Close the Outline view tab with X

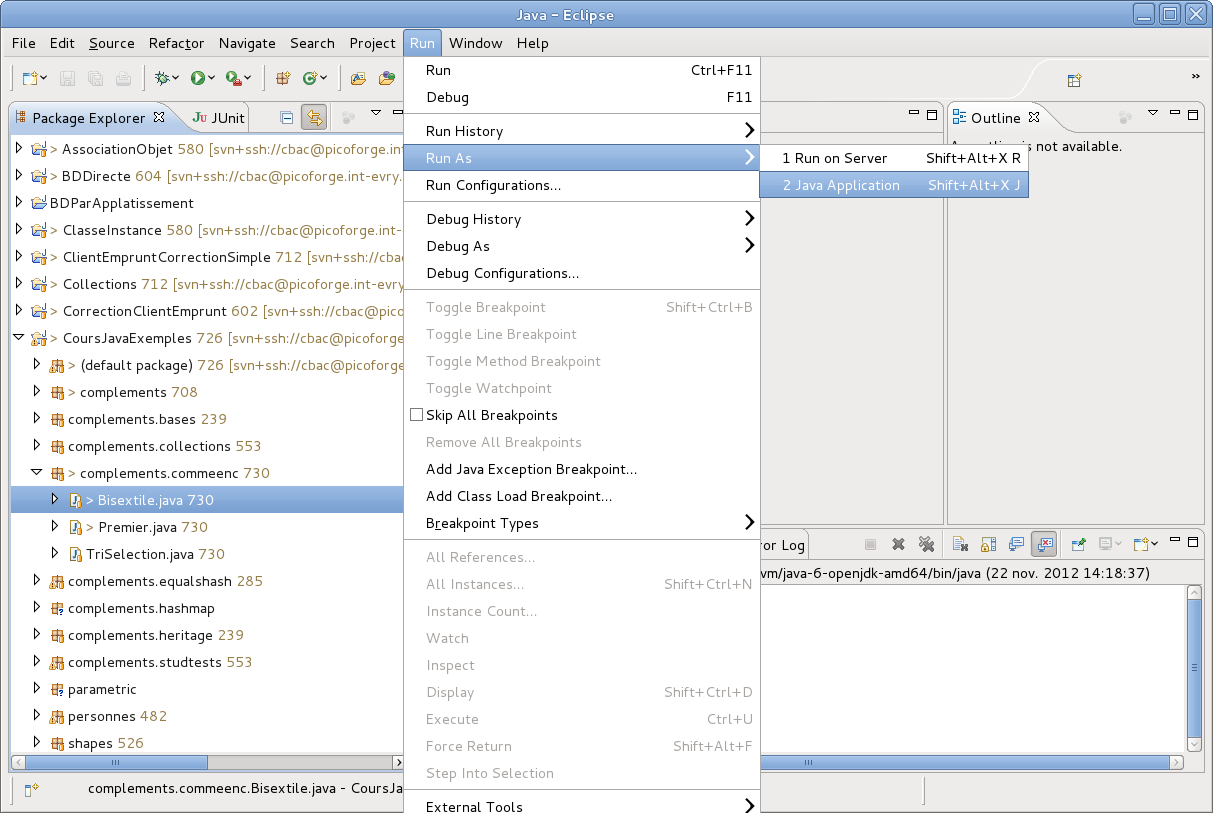tap(1035, 117)
